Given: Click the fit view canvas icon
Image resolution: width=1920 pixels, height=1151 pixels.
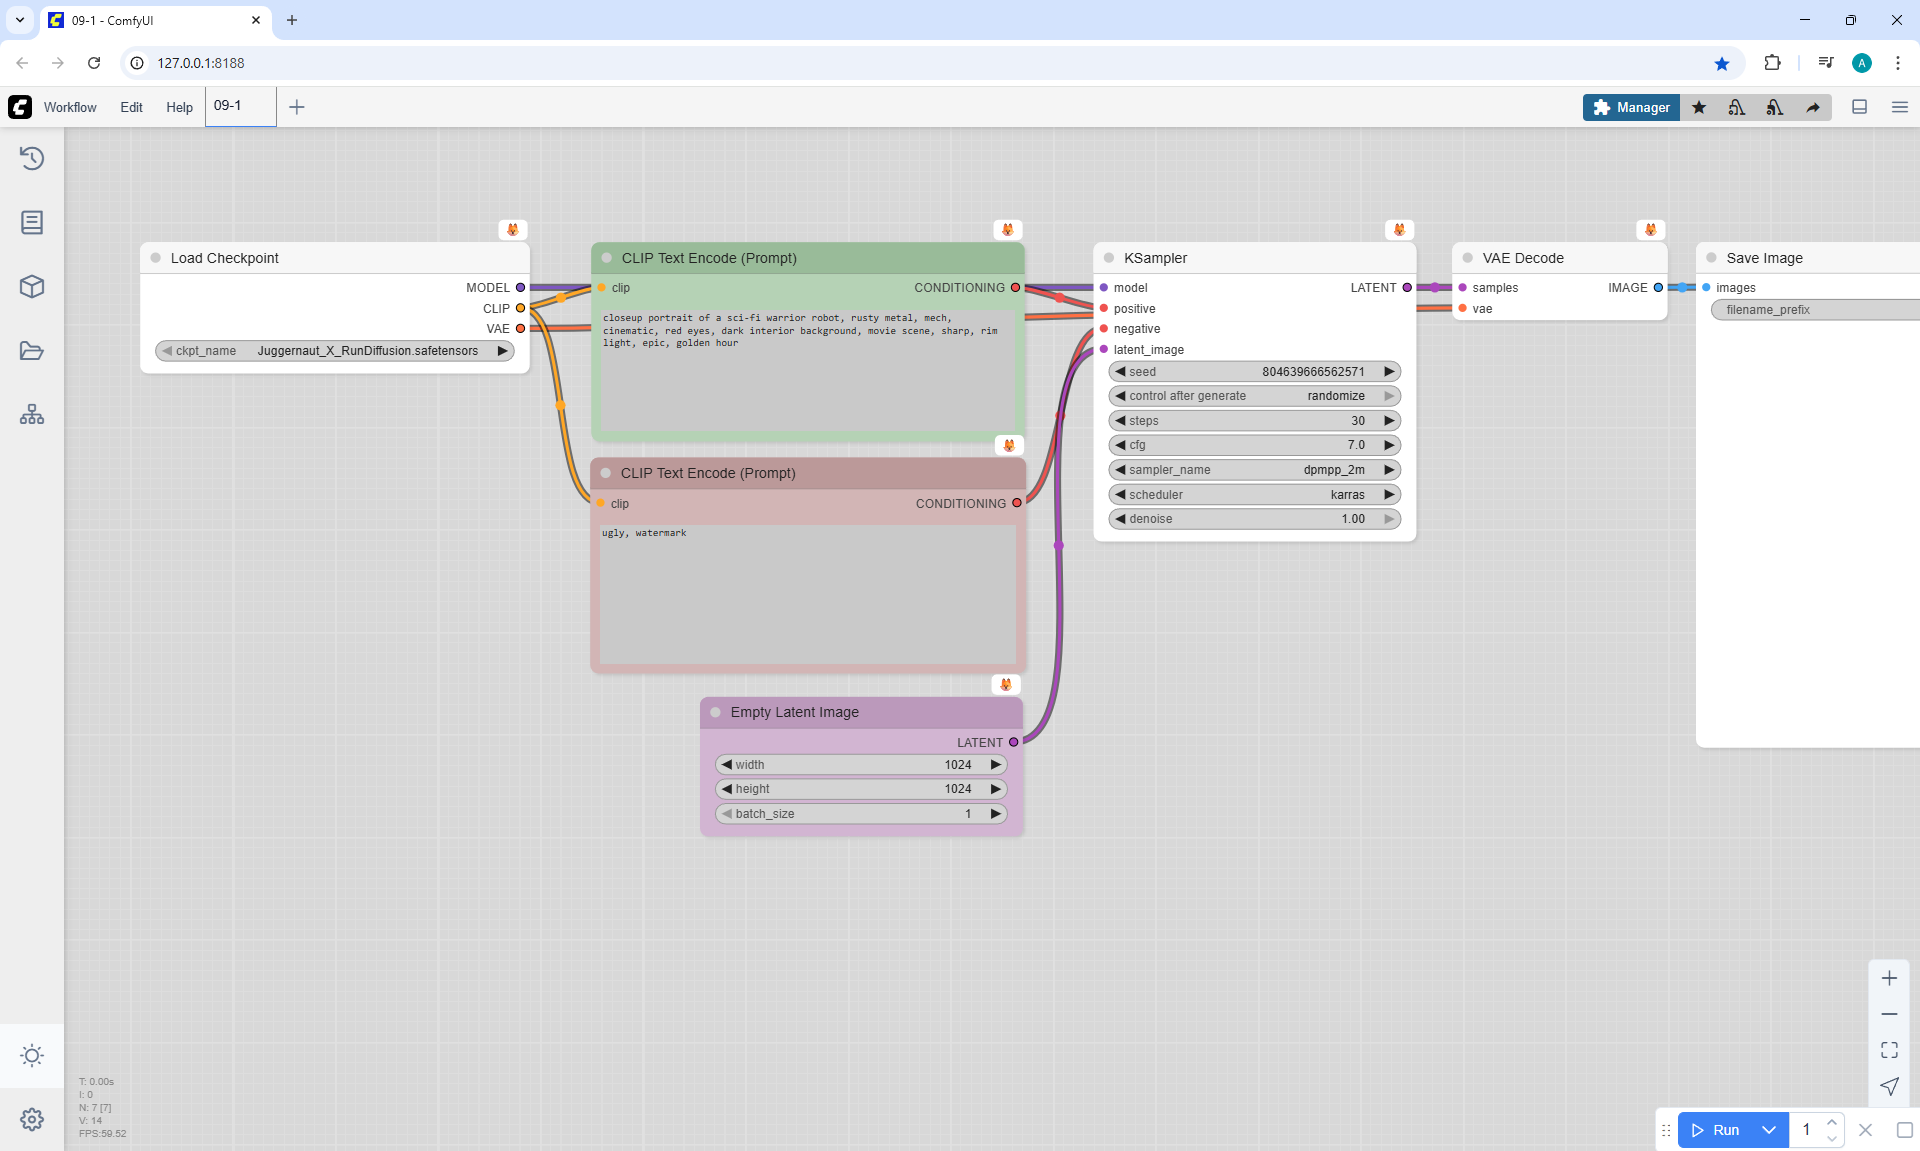Looking at the screenshot, I should point(1889,1050).
